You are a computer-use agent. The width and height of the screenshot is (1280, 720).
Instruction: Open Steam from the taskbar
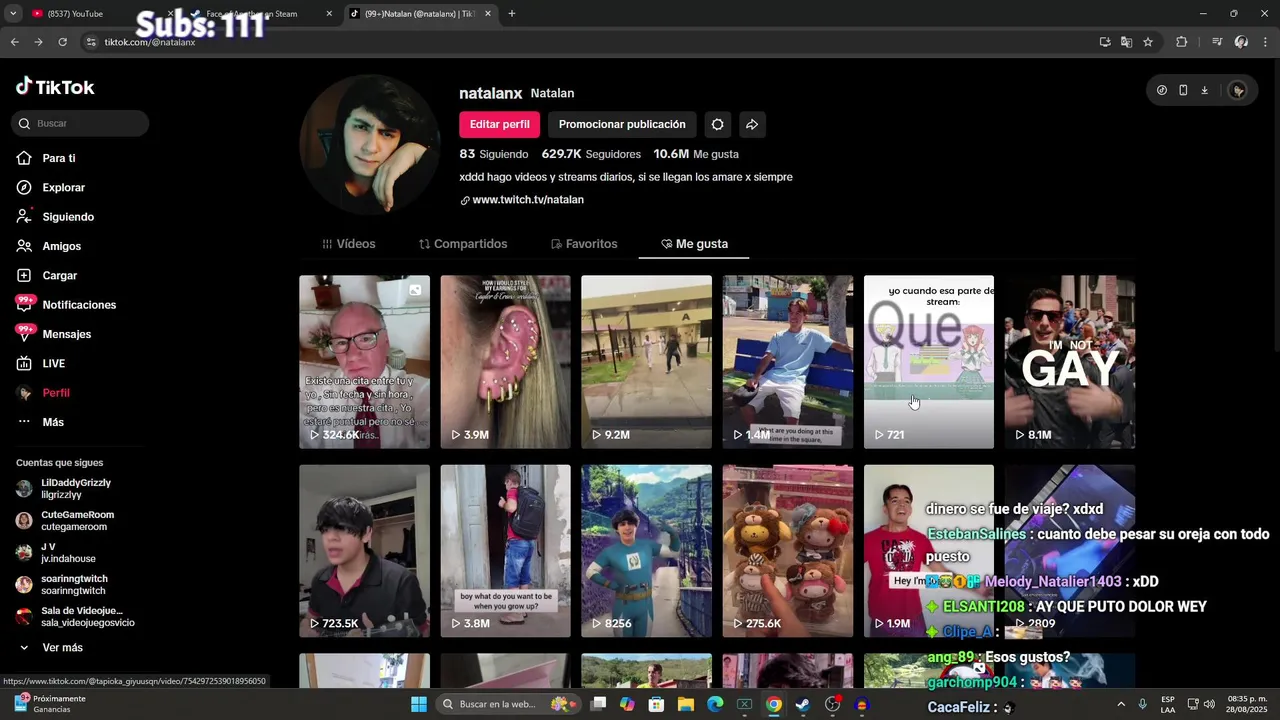click(x=802, y=704)
